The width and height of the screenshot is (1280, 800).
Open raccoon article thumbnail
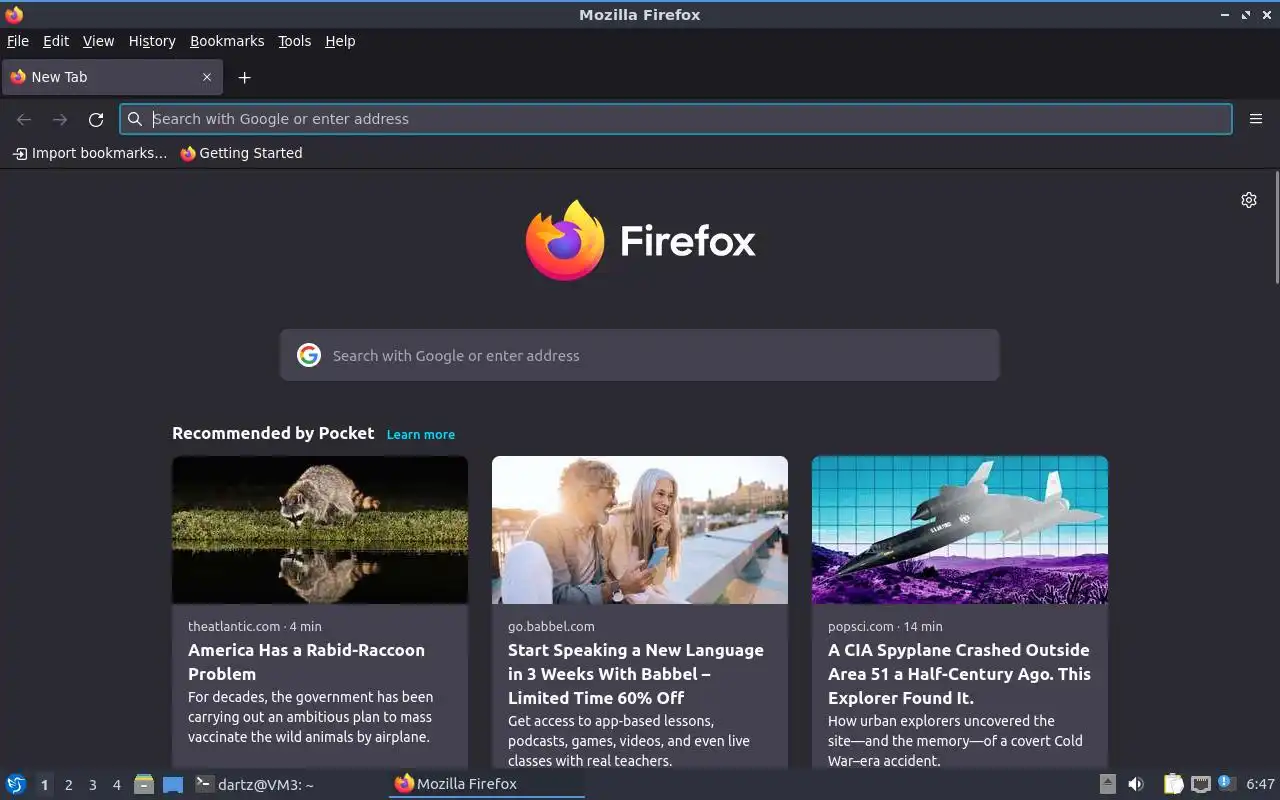(x=320, y=530)
